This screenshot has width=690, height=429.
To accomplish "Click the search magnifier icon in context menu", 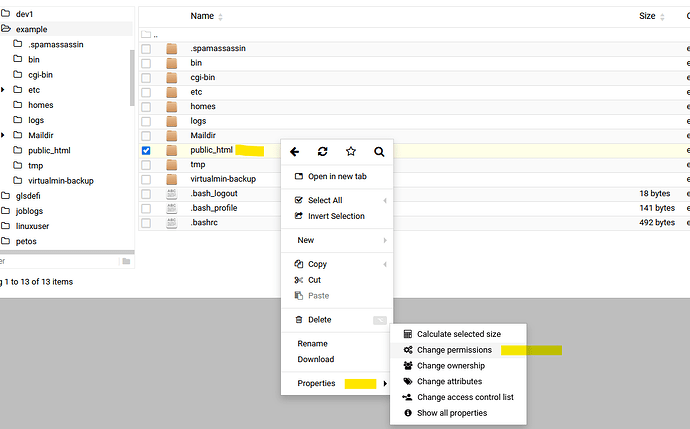I will (x=379, y=152).
